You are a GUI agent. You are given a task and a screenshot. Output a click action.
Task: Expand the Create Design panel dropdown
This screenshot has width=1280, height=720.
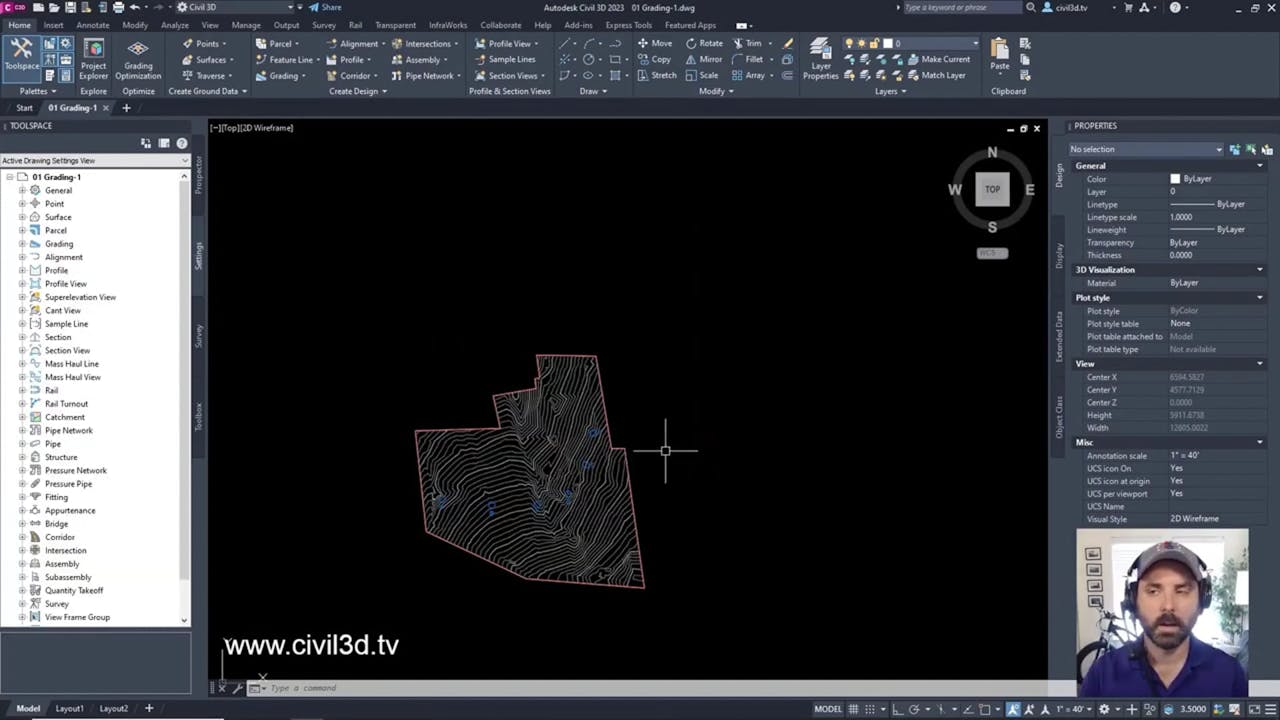point(384,91)
